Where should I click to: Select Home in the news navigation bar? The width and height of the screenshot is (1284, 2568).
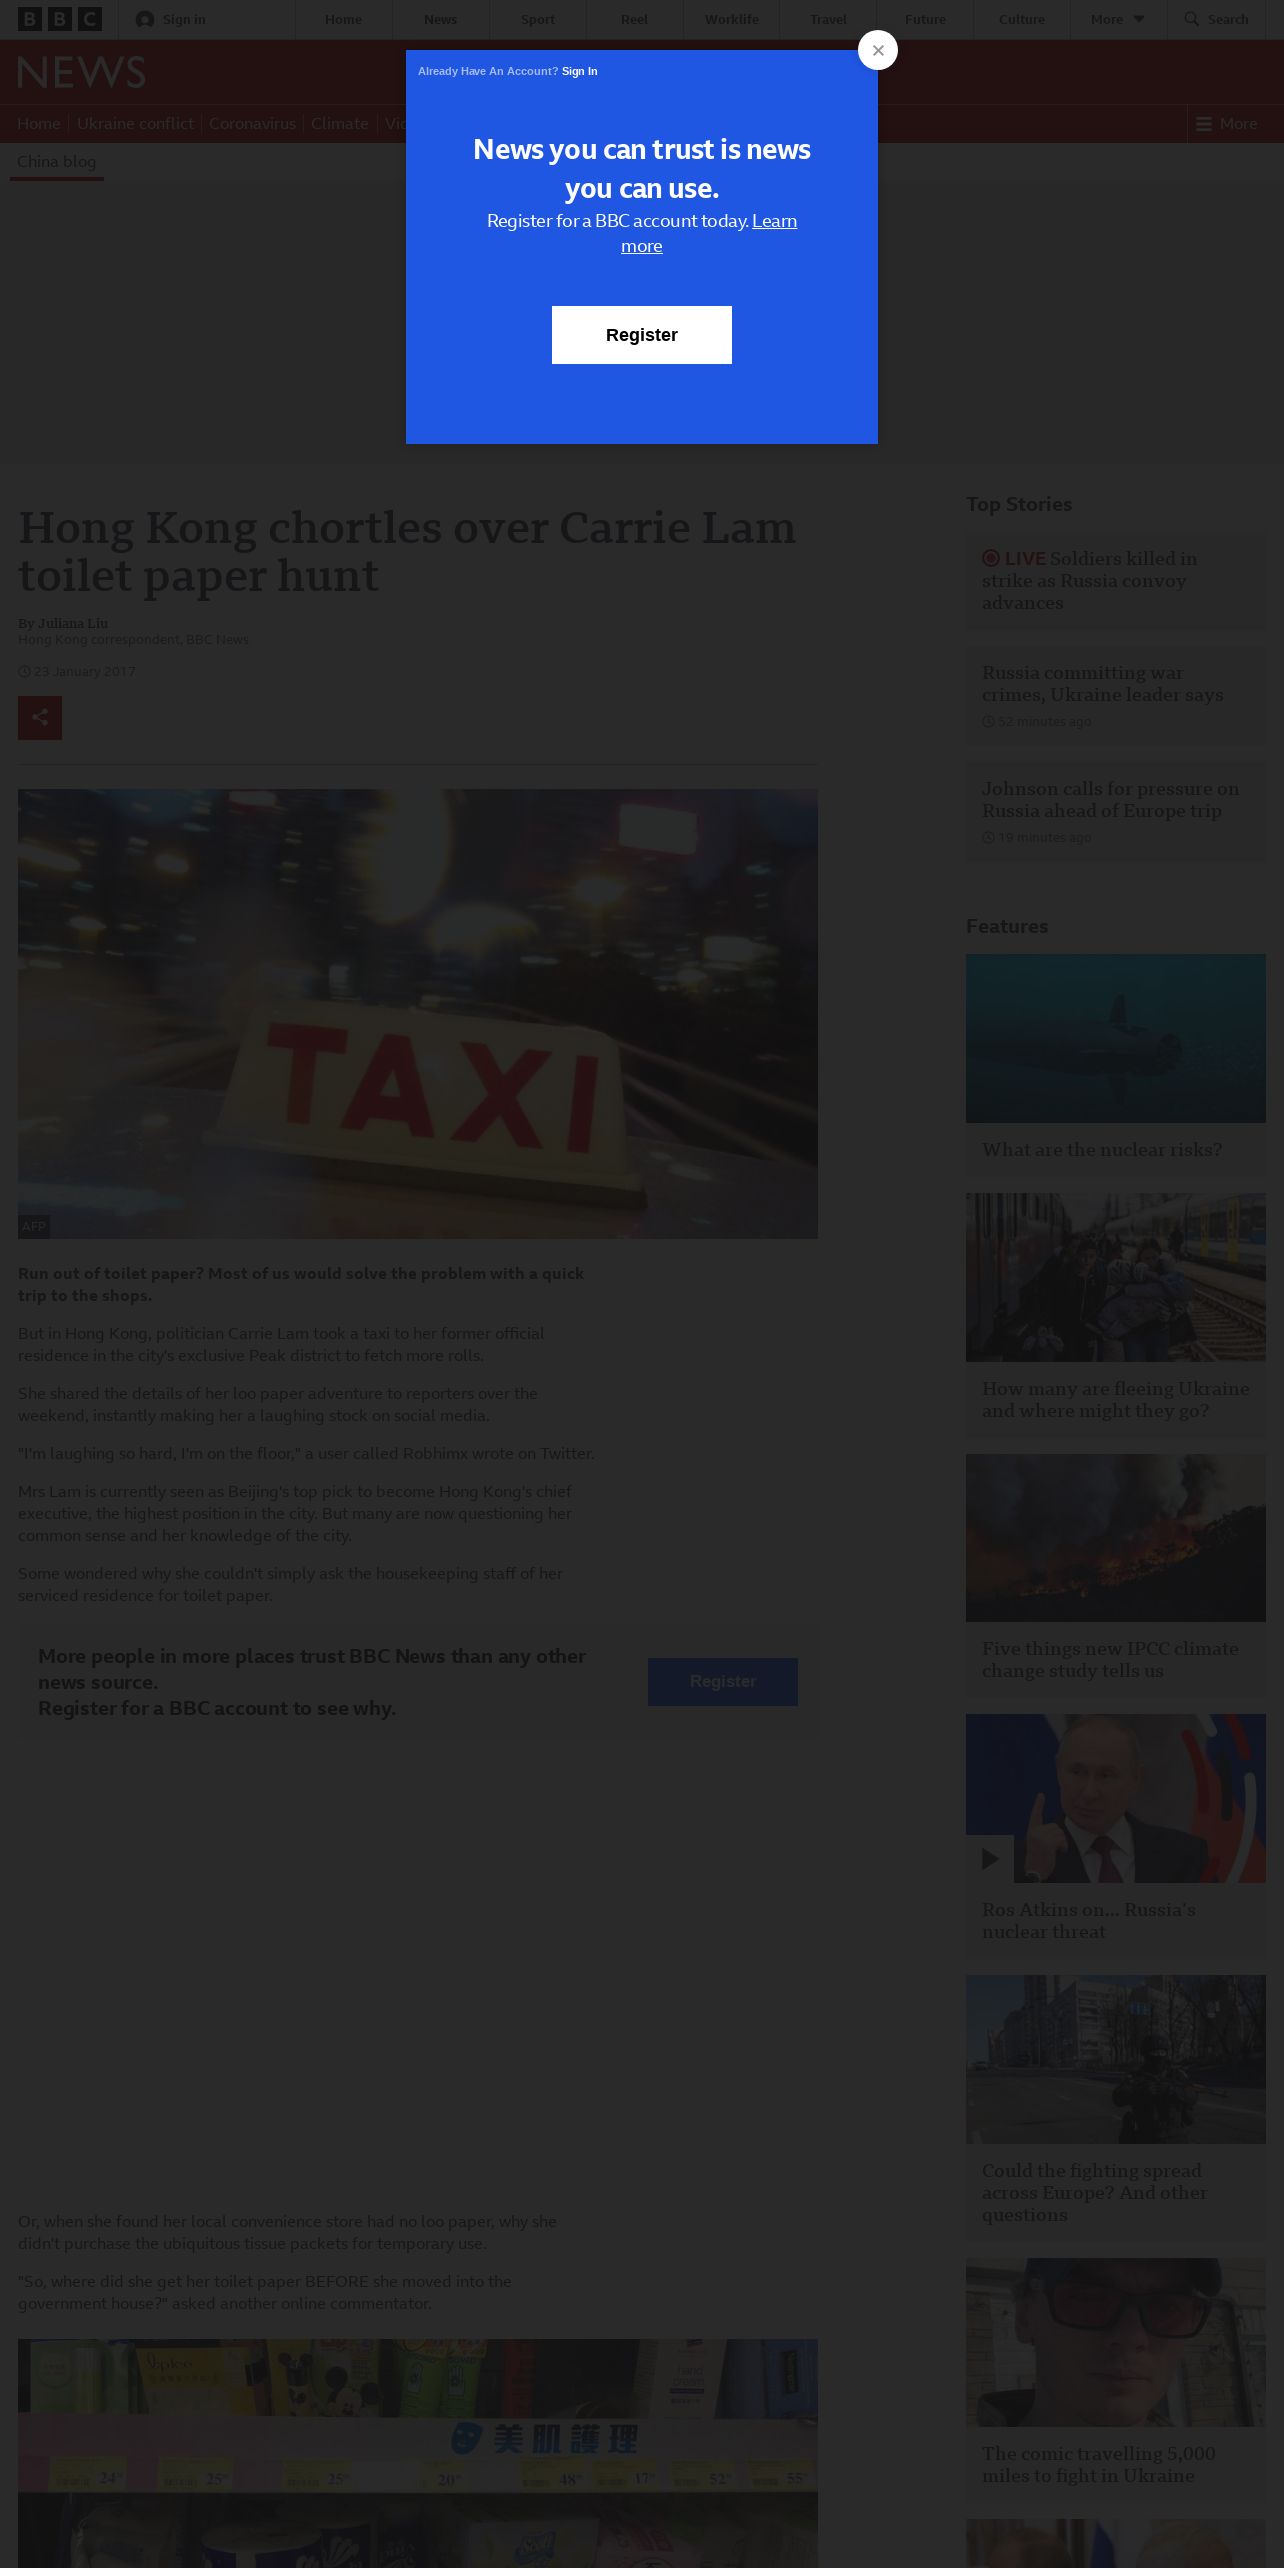pos(39,124)
